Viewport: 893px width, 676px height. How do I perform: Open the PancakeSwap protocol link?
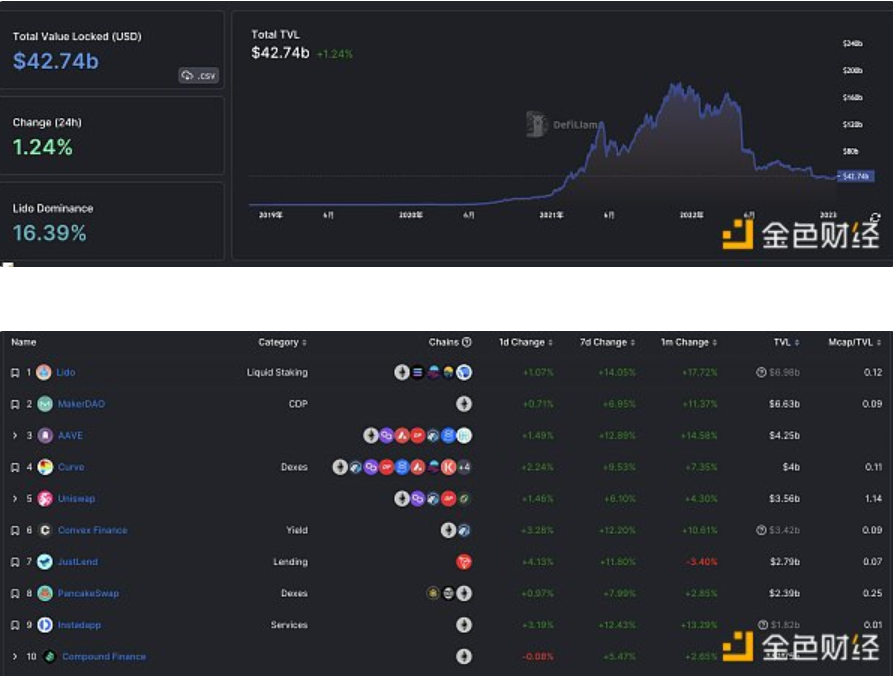pyautogui.click(x=88, y=593)
